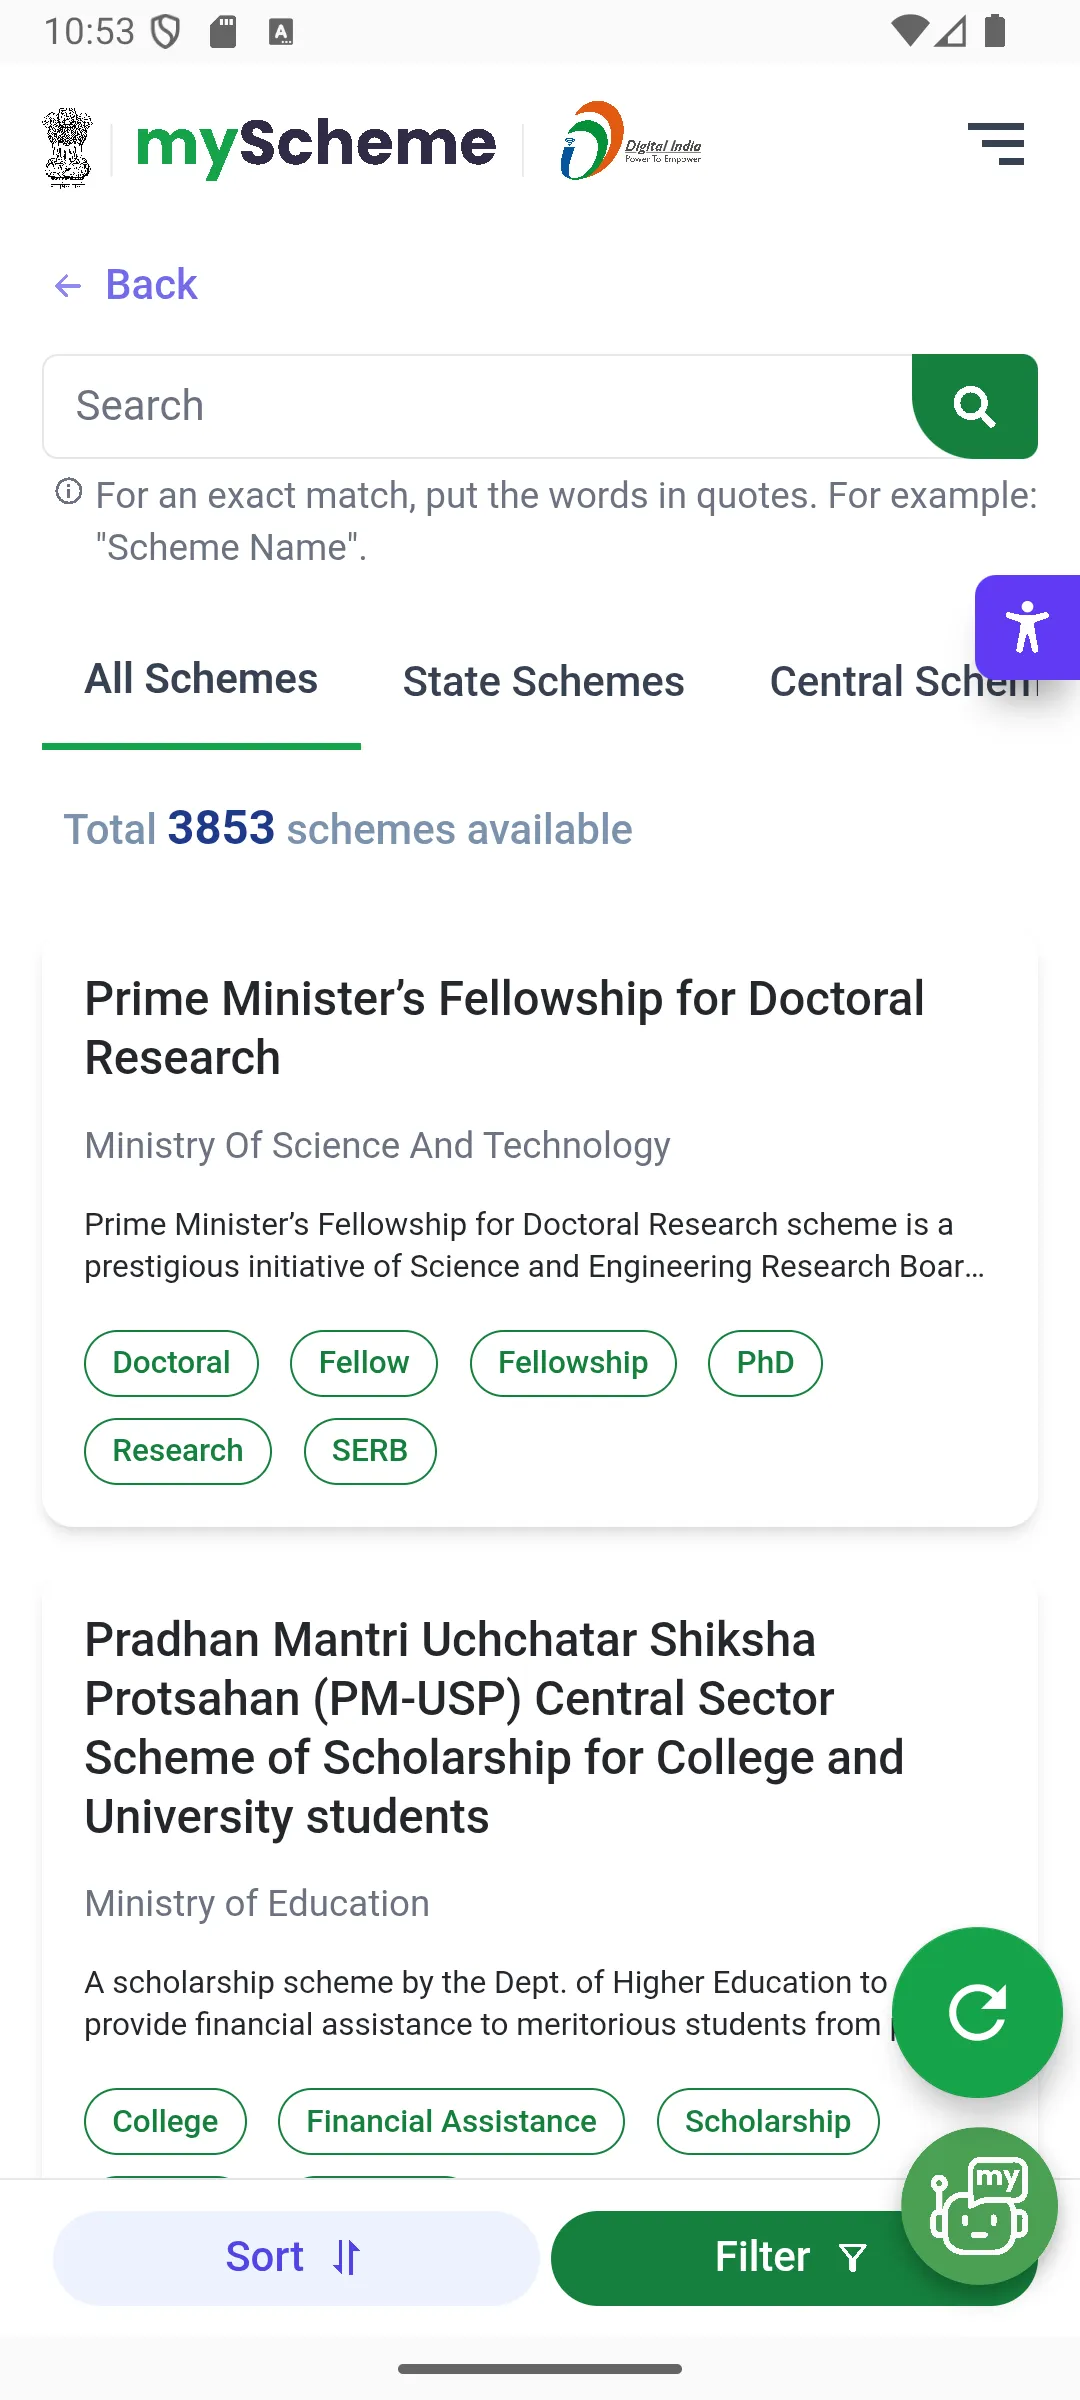1080x2400 pixels.
Task: Click the Digital India logo
Action: 630,142
